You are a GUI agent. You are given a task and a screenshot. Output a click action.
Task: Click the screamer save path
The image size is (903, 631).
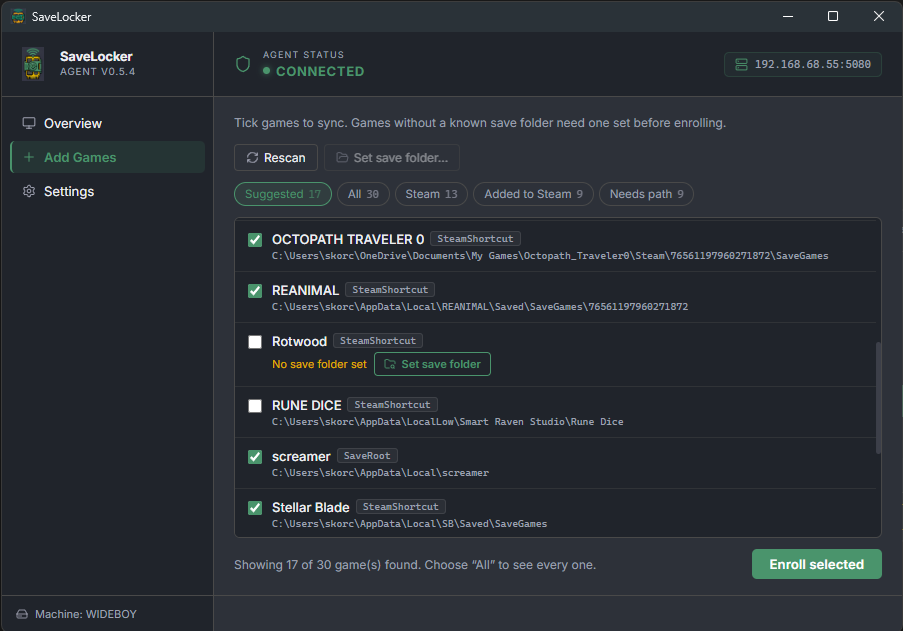(380, 473)
